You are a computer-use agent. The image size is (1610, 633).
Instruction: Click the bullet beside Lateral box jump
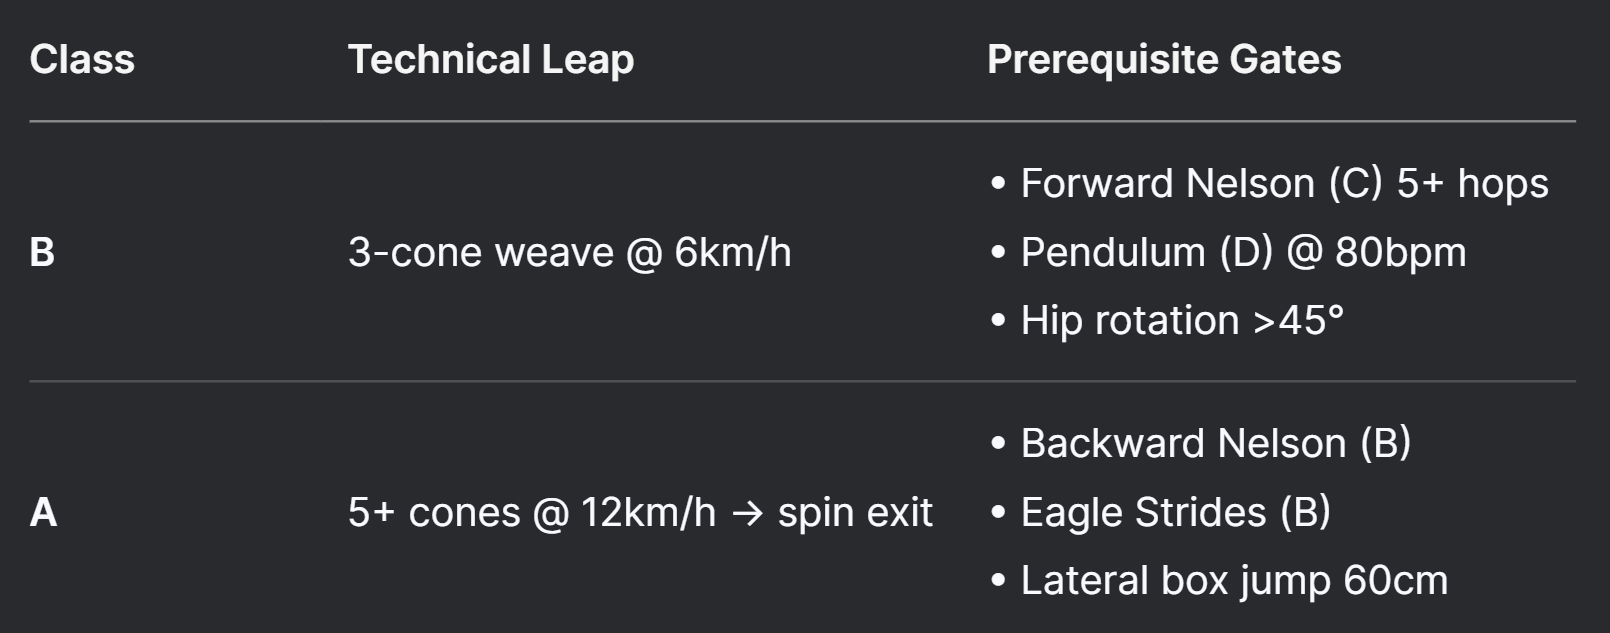pyautogui.click(x=998, y=581)
